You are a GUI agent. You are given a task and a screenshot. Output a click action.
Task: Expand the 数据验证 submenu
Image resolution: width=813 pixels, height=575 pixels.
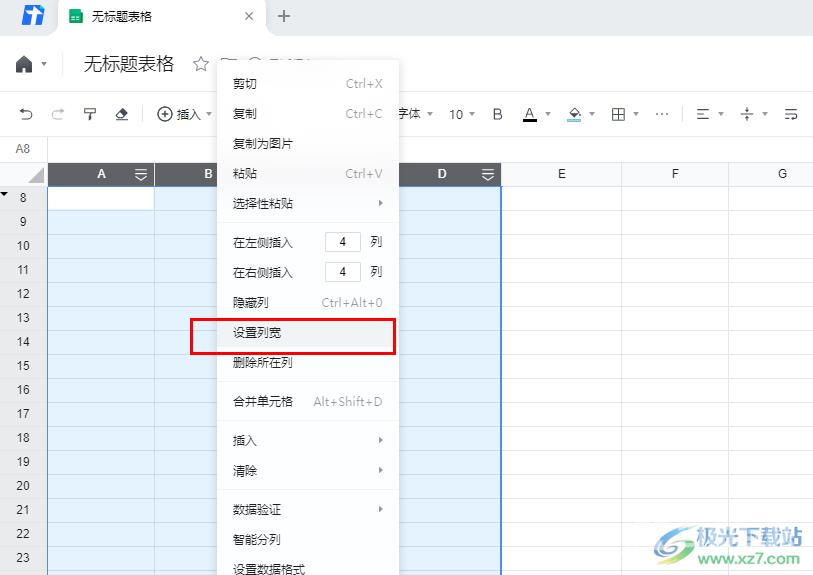tap(308, 510)
